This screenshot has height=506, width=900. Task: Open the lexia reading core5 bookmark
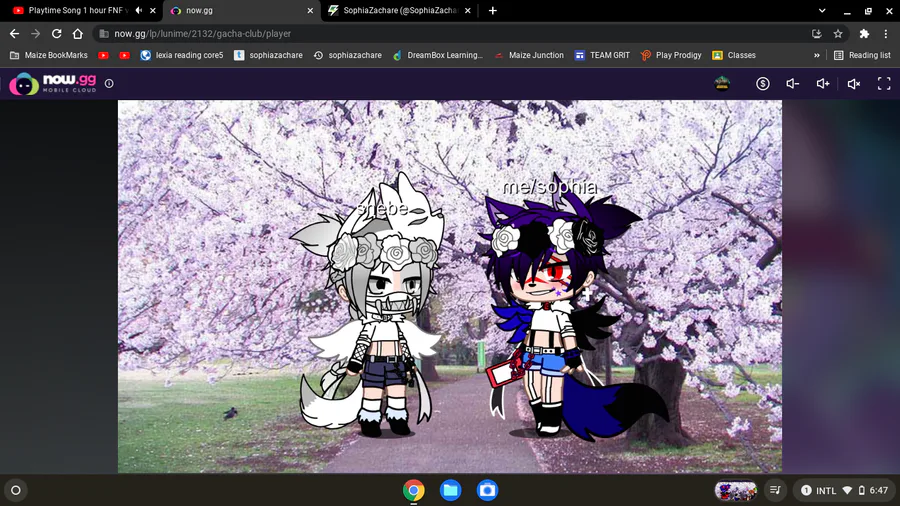(182, 55)
